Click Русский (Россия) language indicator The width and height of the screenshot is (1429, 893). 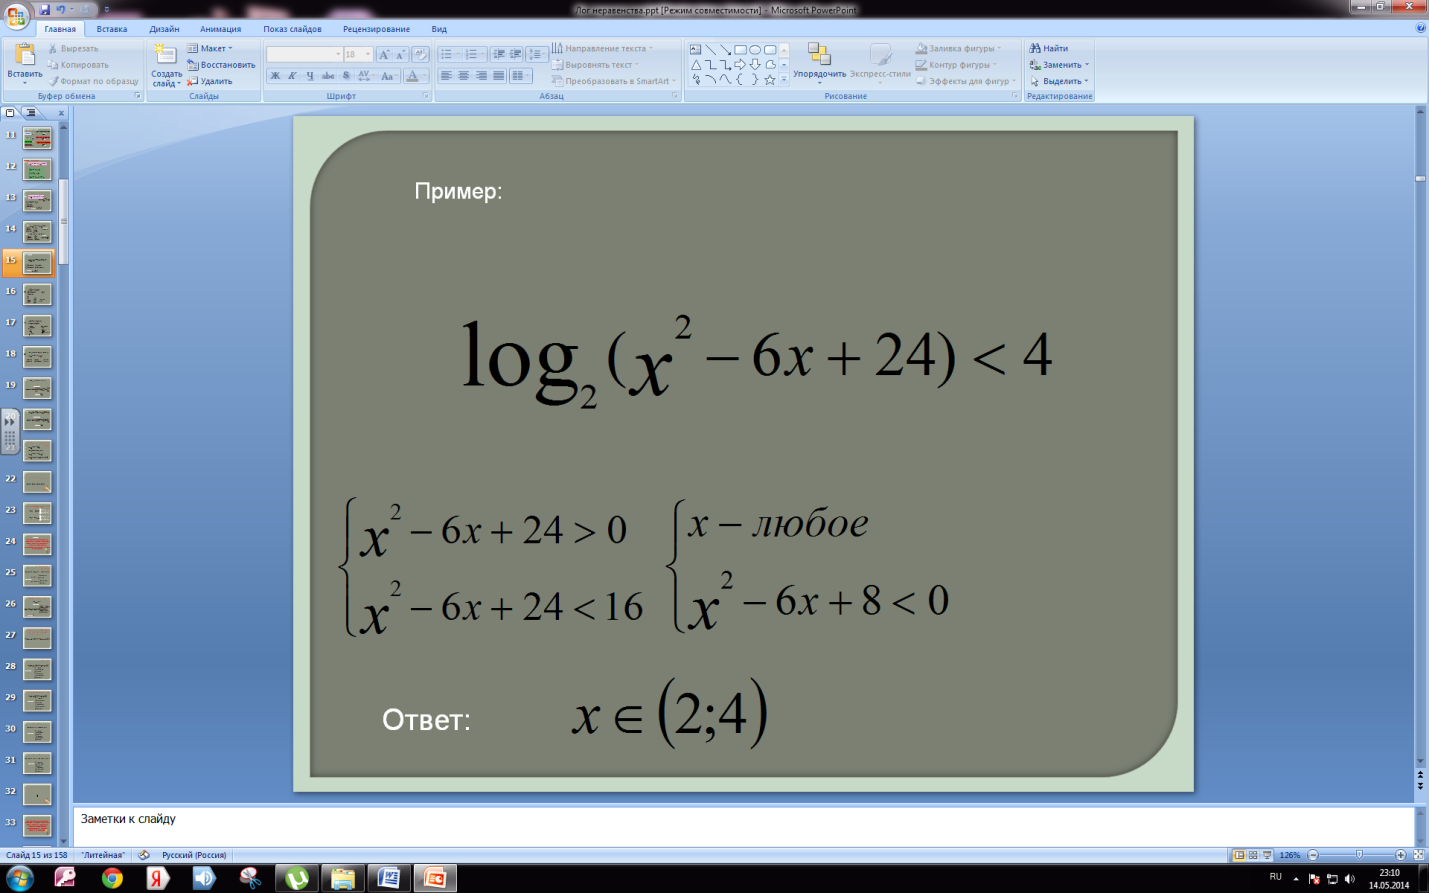pos(194,855)
